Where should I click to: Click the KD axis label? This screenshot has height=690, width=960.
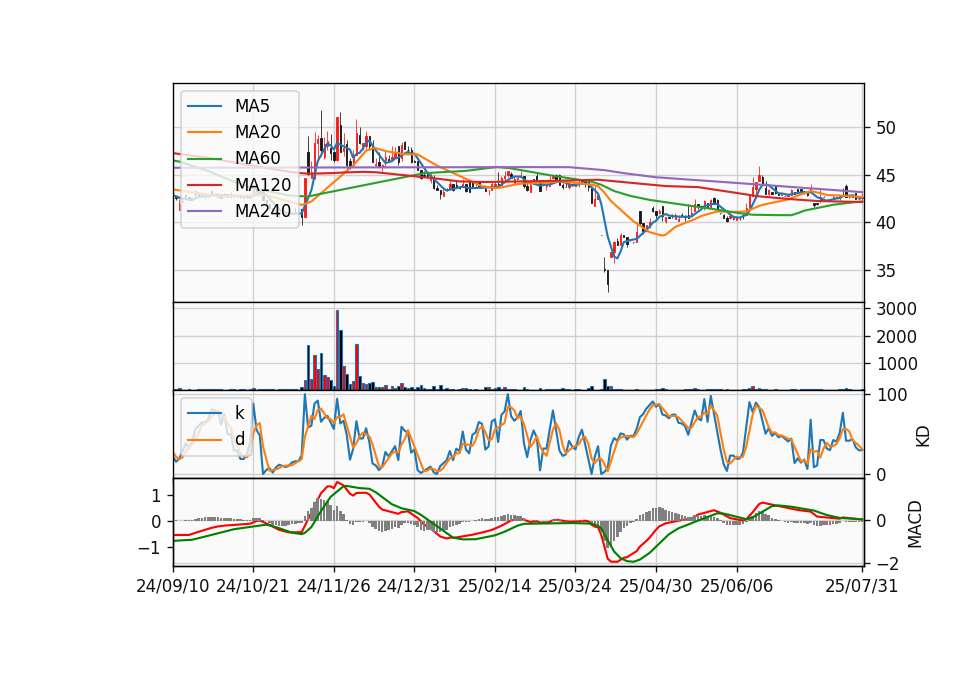[923, 437]
